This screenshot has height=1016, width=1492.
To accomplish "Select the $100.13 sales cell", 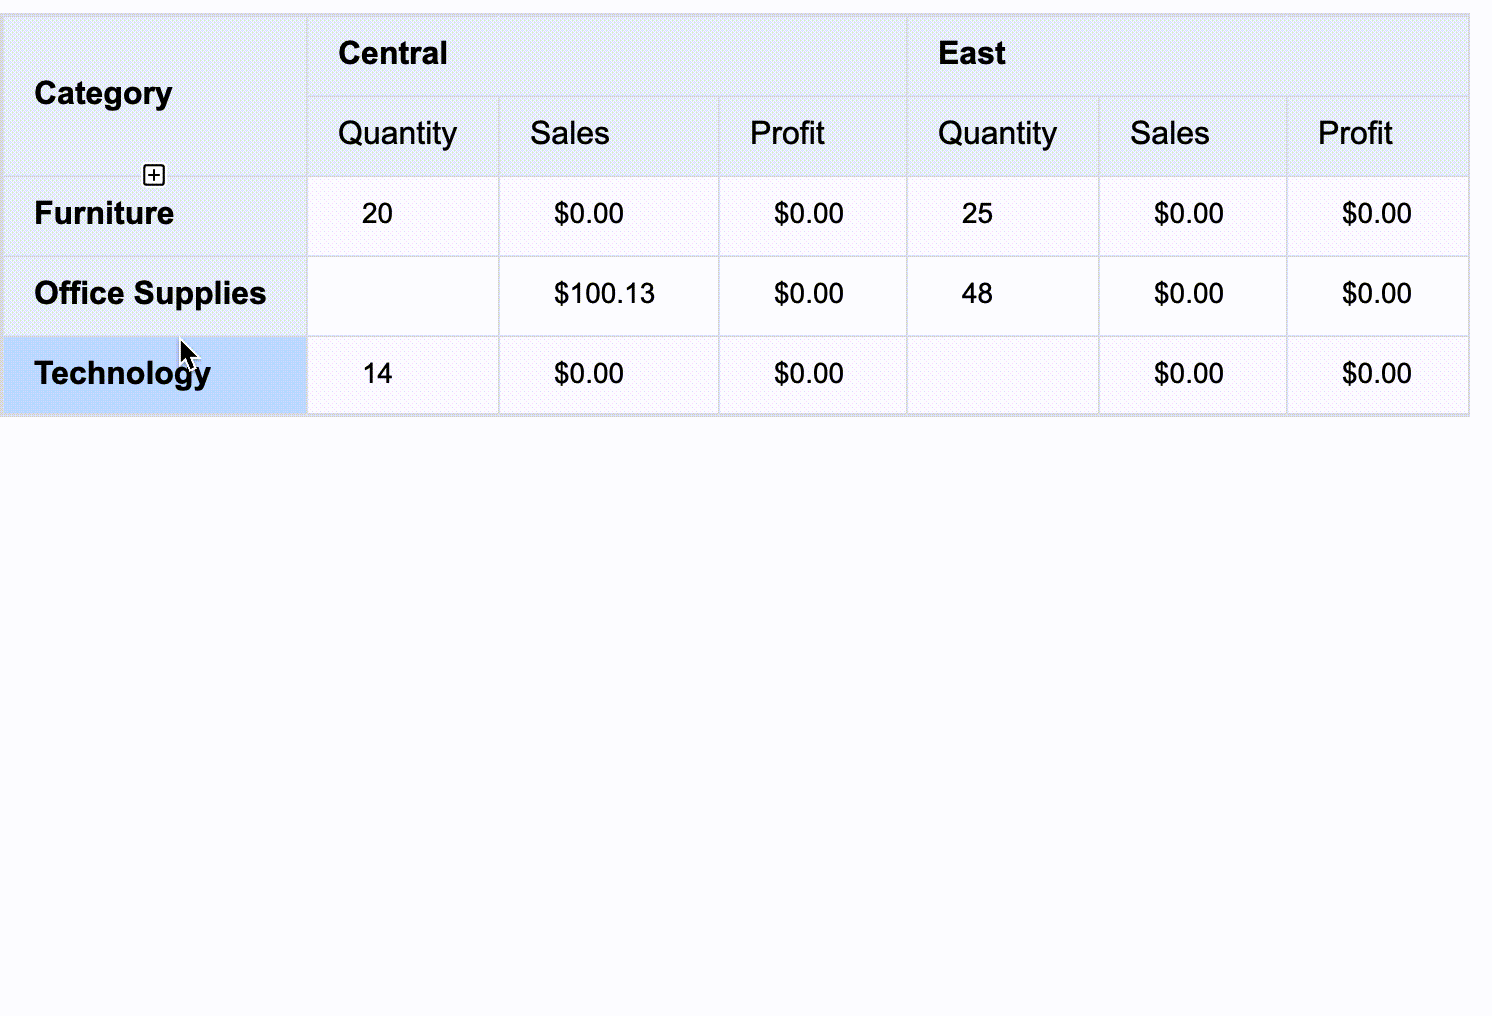I will (604, 294).
